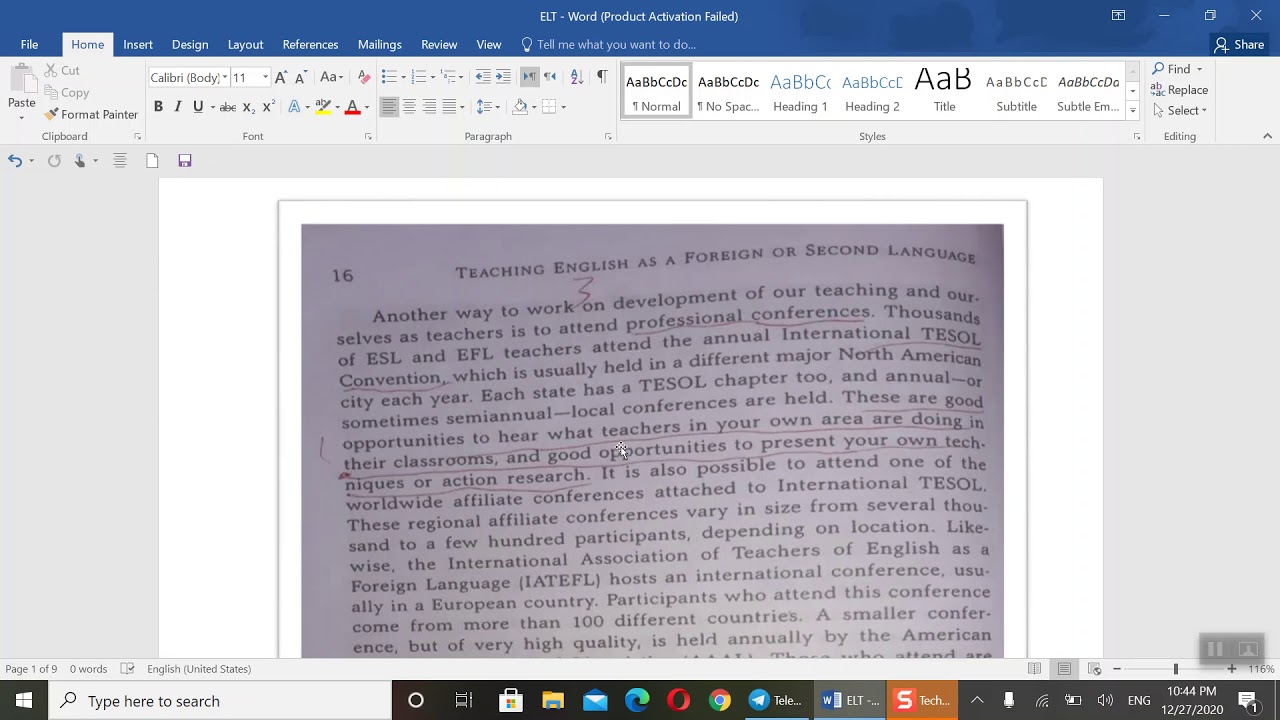The image size is (1280, 720).
Task: Open the bullets list dropdown
Action: 402,77
